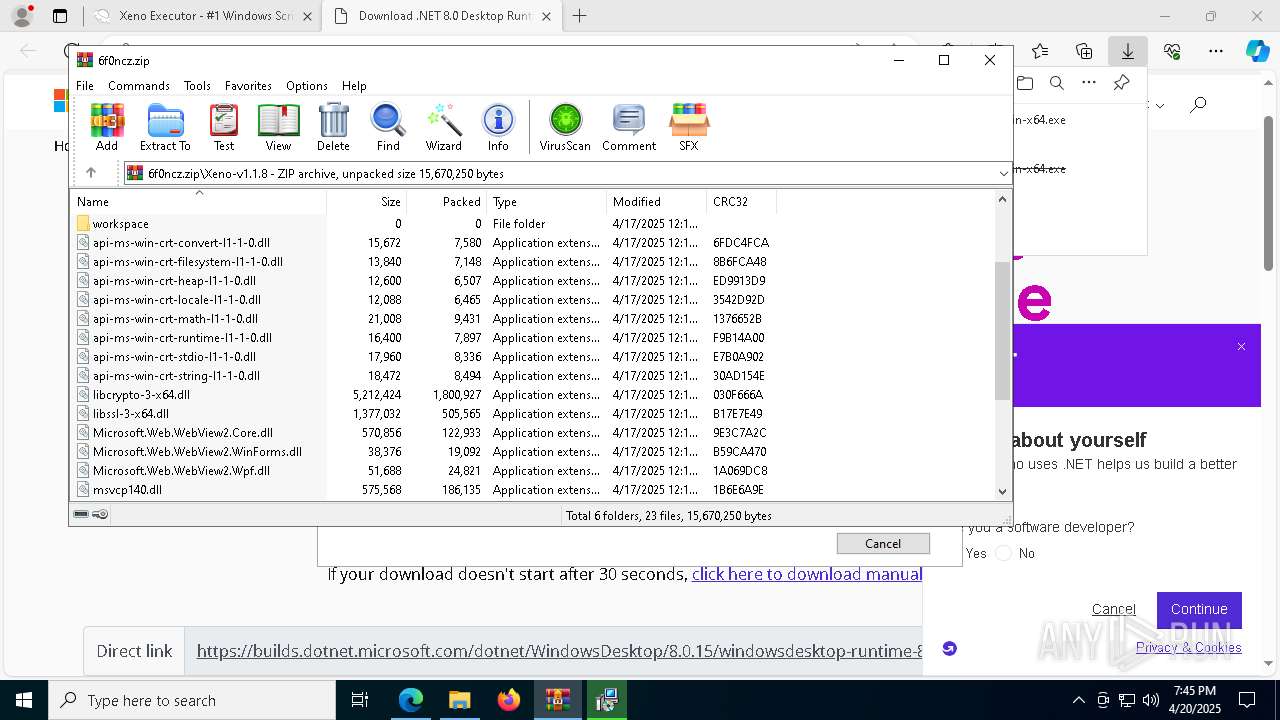Screen dimensions: 1280x720
Task: Open the Help menu
Action: pyautogui.click(x=354, y=86)
